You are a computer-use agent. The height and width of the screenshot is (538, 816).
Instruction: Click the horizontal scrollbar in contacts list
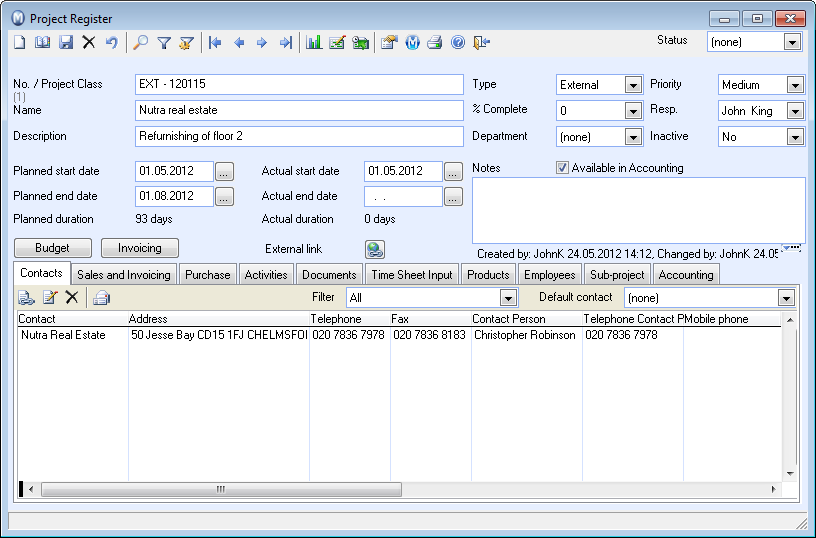pos(220,490)
